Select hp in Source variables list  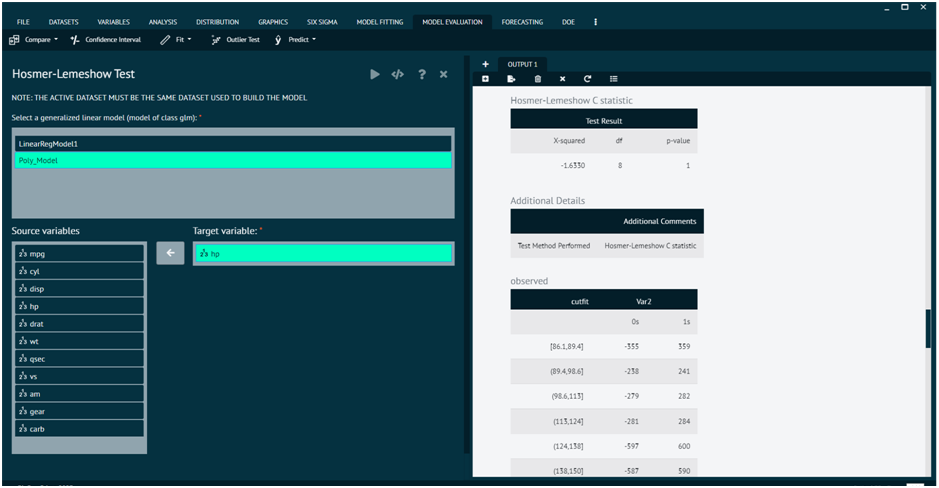[80, 306]
